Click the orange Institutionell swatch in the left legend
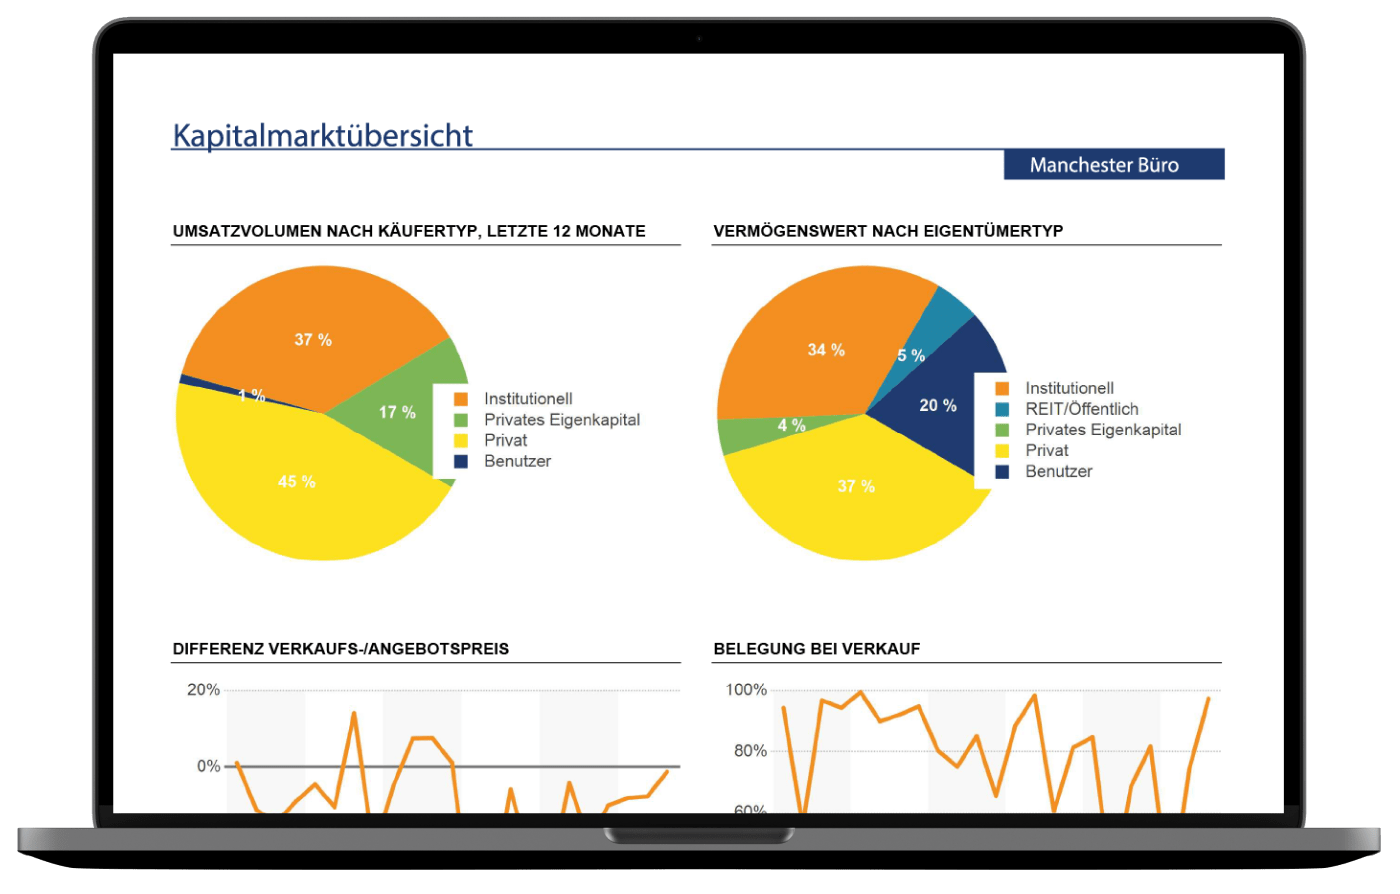This screenshot has height=894, width=1400. [461, 399]
